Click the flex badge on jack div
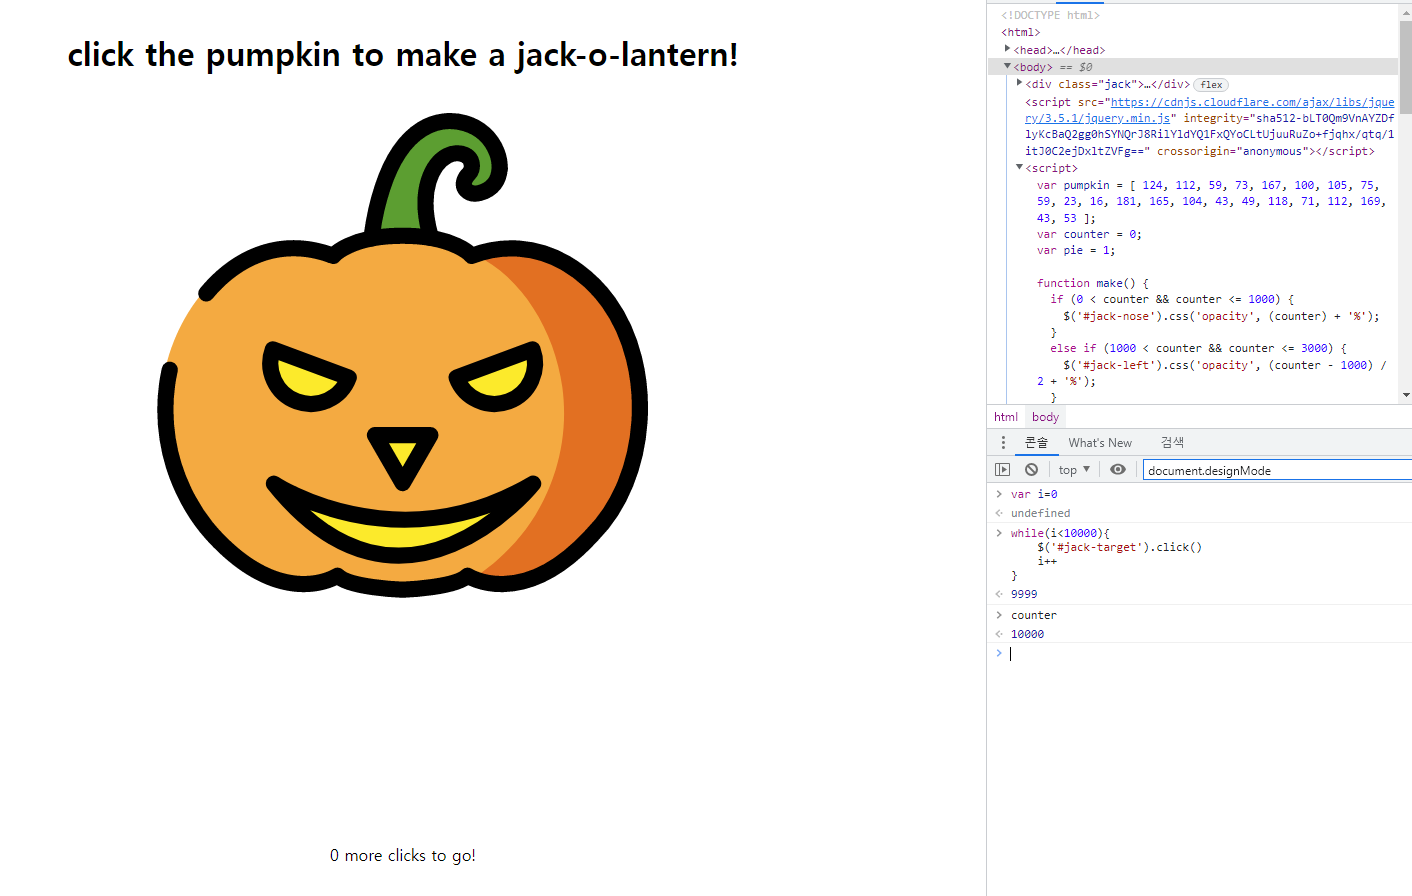The height and width of the screenshot is (896, 1412). point(1211,85)
